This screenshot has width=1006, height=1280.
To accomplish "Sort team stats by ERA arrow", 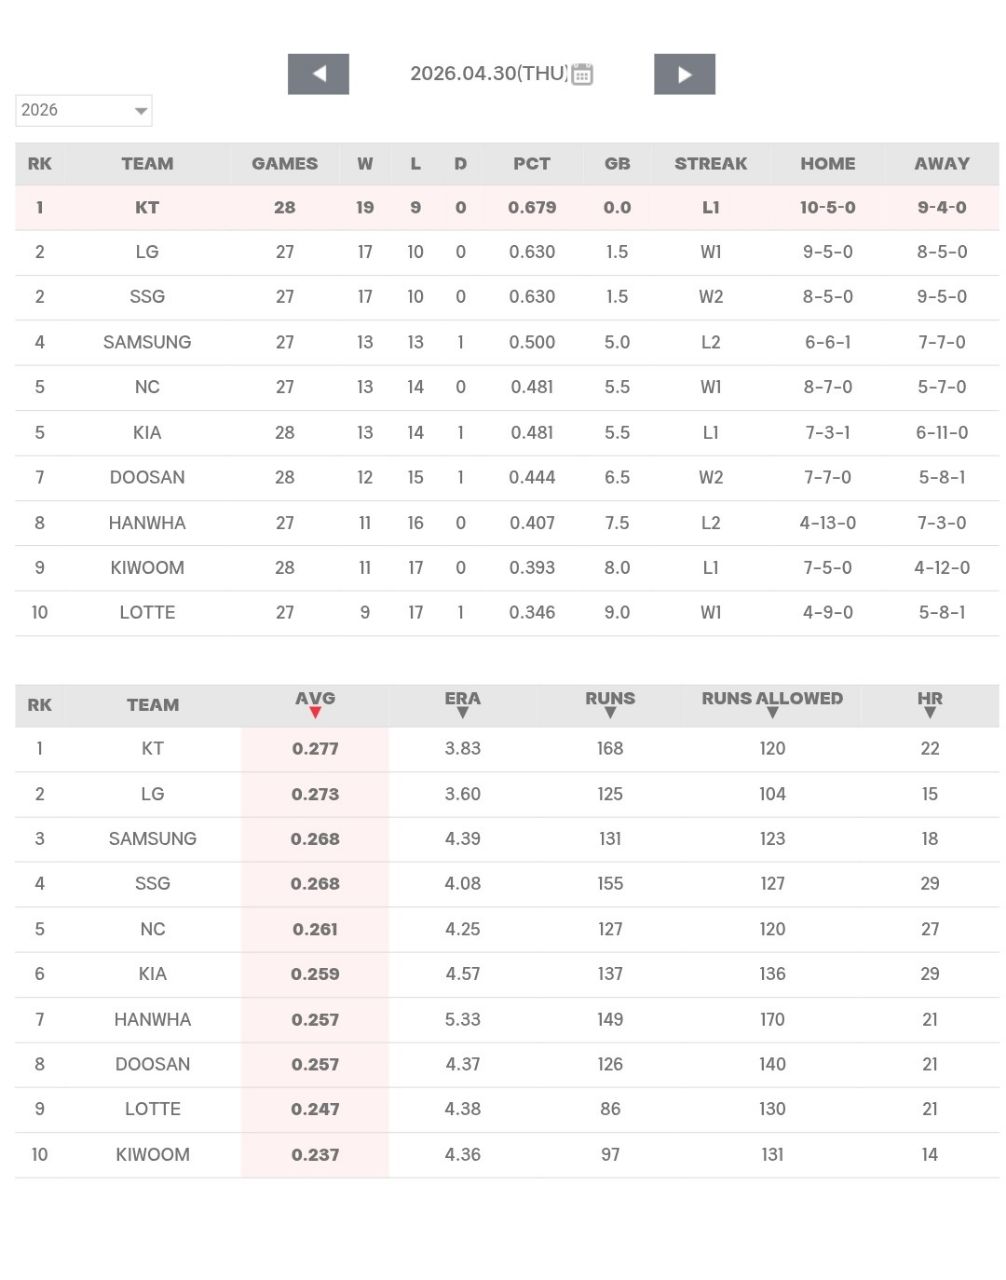I will click(x=462, y=713).
